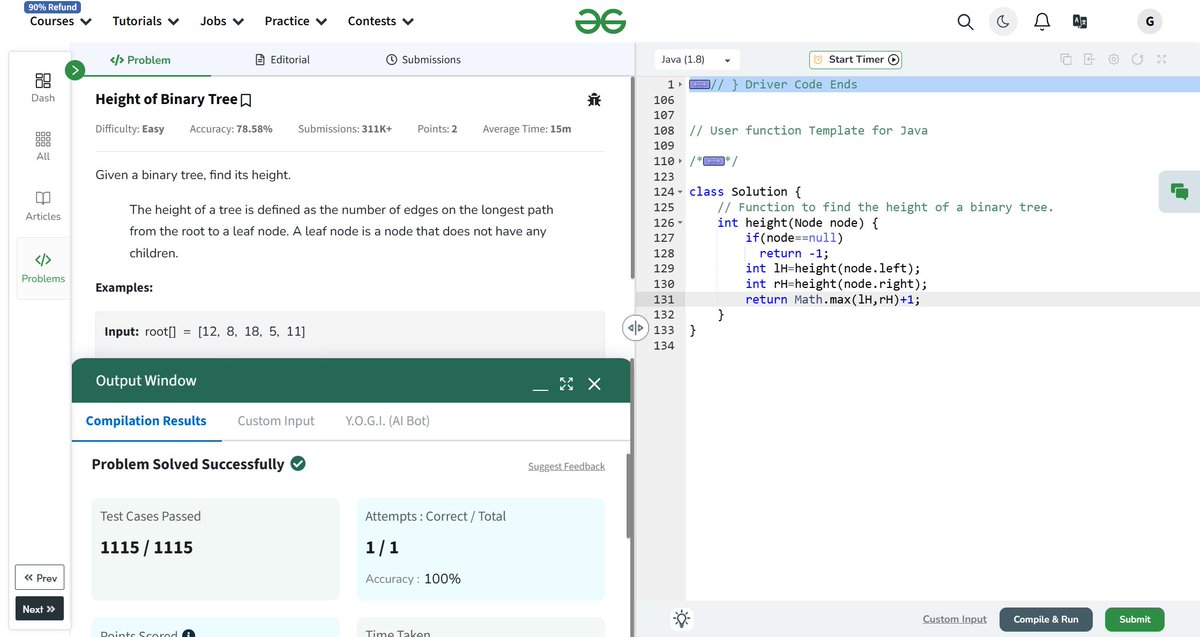Open the search icon in header
This screenshot has height=637, width=1200.
965,21
